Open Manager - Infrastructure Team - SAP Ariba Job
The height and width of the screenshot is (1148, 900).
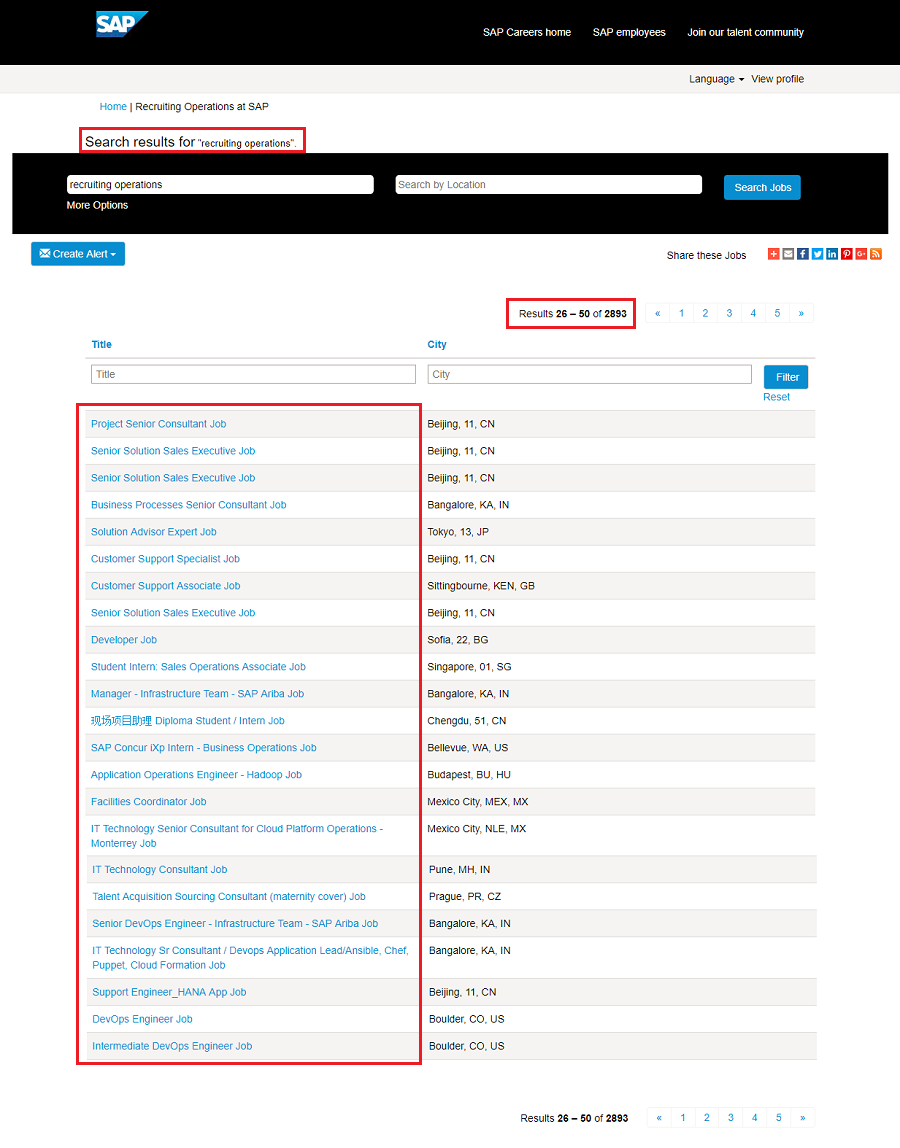click(198, 694)
